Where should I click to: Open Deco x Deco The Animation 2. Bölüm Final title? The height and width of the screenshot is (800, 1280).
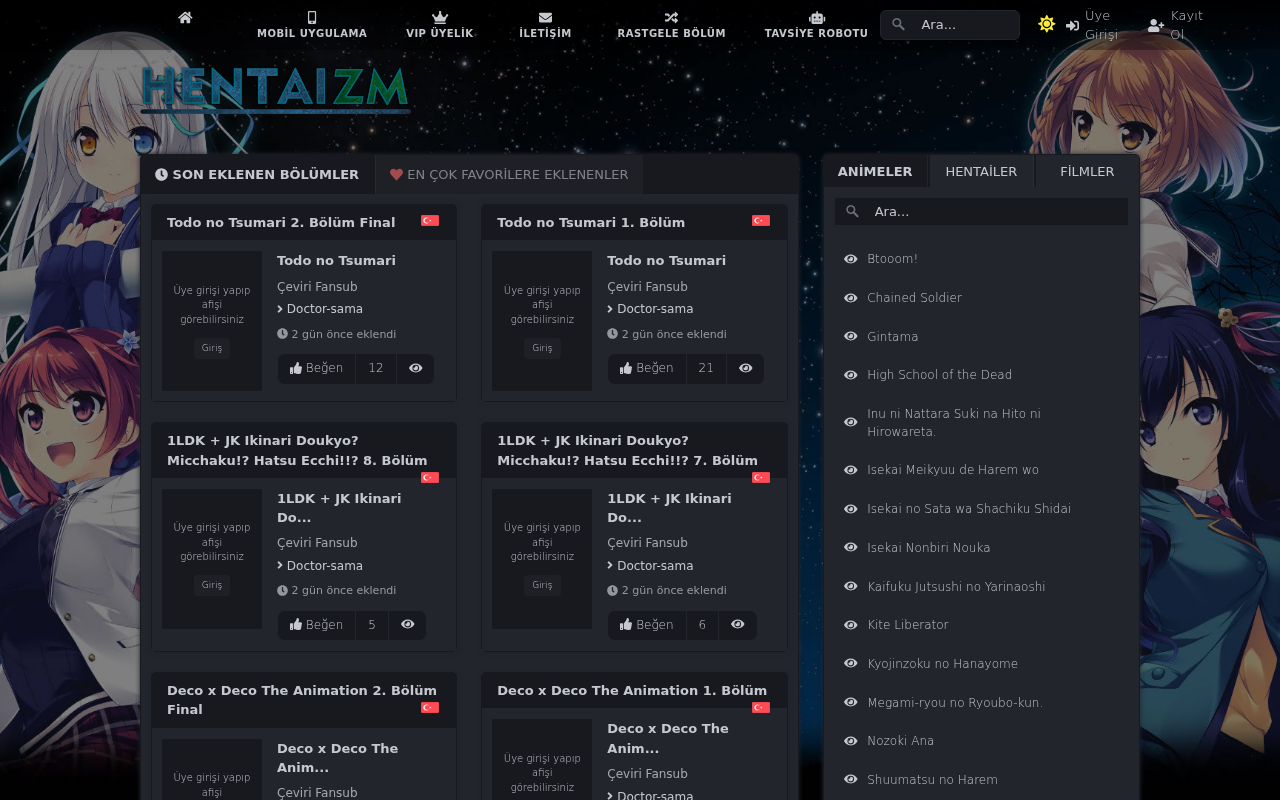[x=302, y=700]
